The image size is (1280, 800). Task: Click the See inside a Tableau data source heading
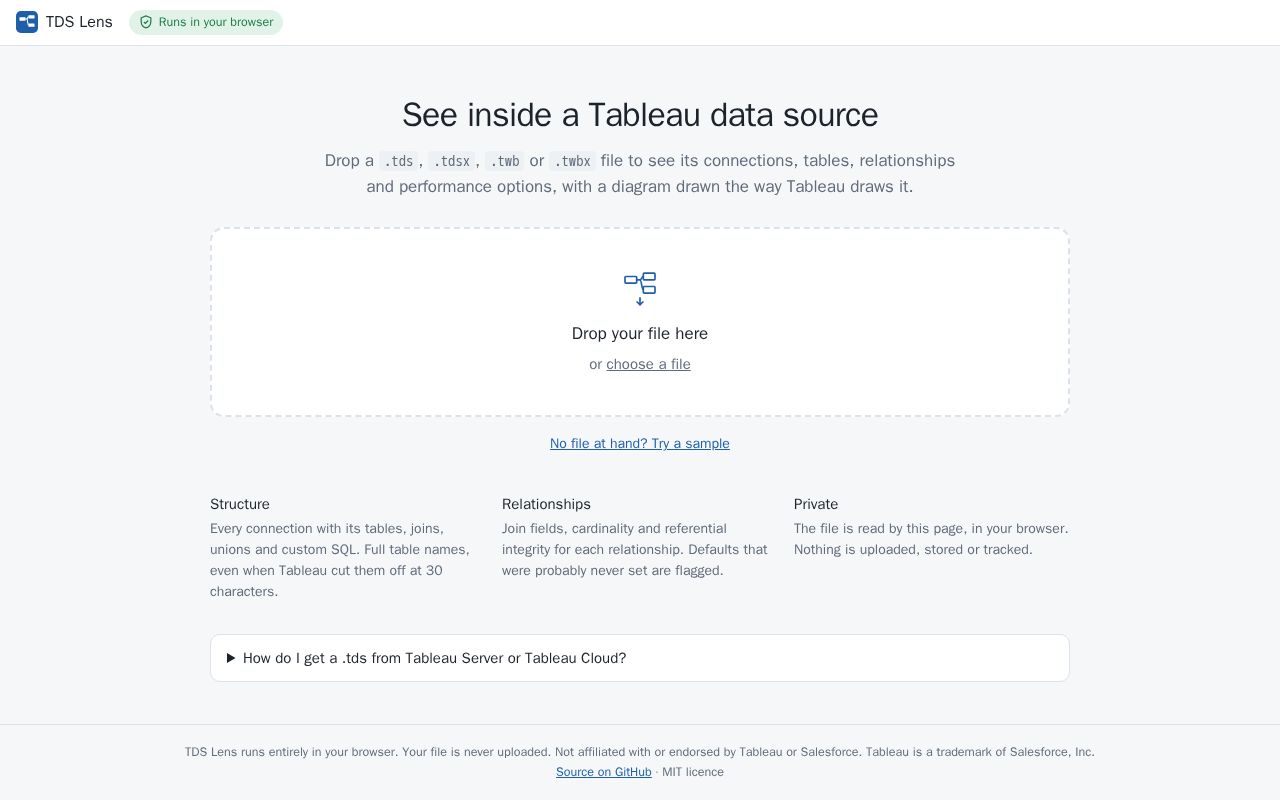[x=640, y=115]
